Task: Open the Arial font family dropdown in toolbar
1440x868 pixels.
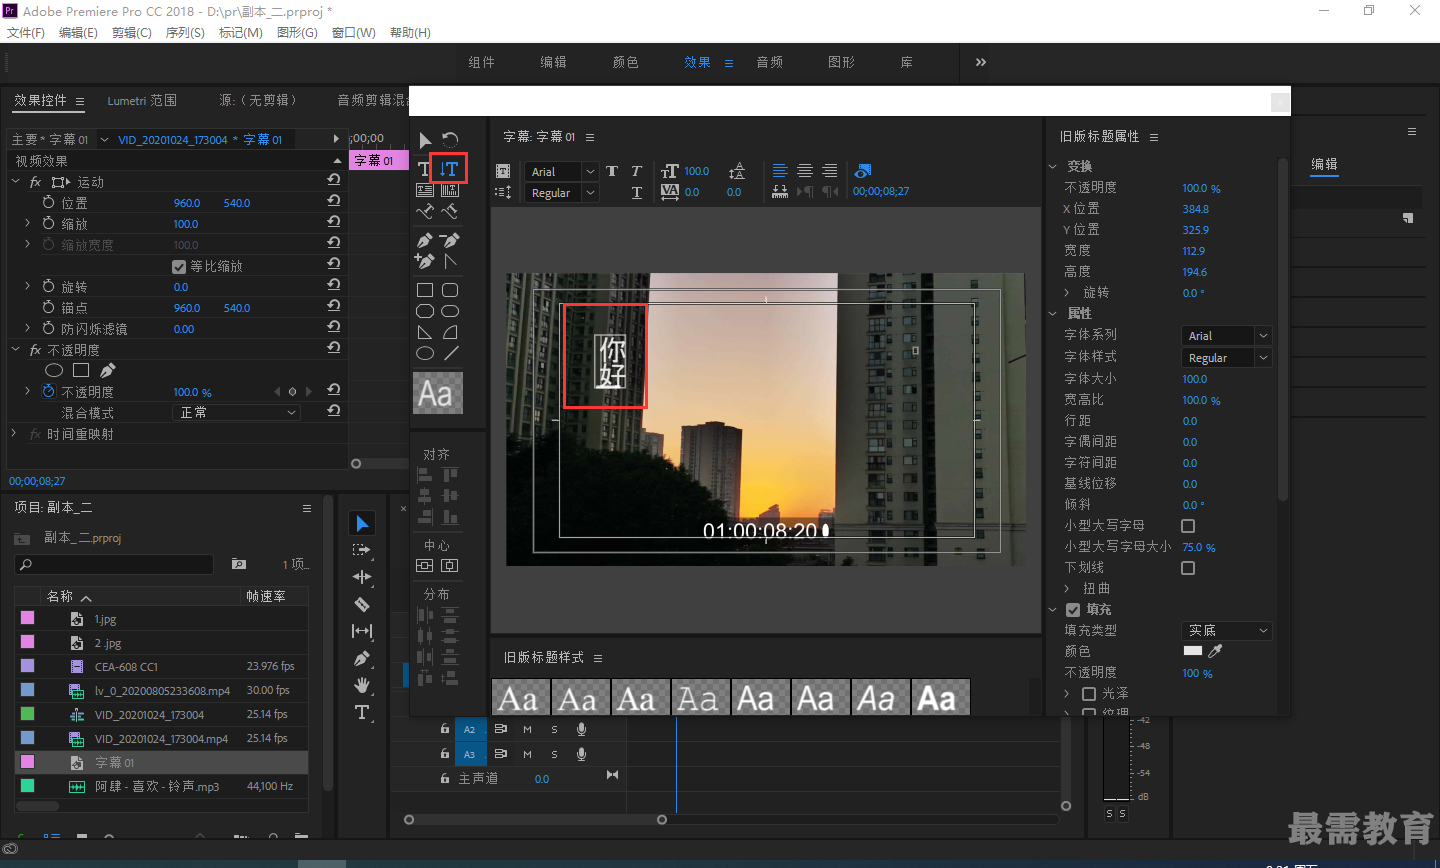Action: click(x=561, y=172)
